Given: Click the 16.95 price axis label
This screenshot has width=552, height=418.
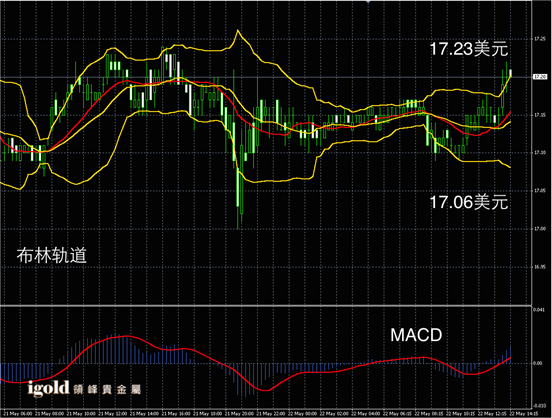Looking at the screenshot, I should [x=540, y=267].
